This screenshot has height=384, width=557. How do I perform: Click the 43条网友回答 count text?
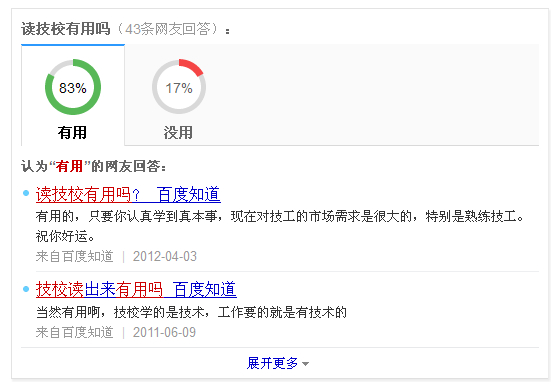coord(167,29)
